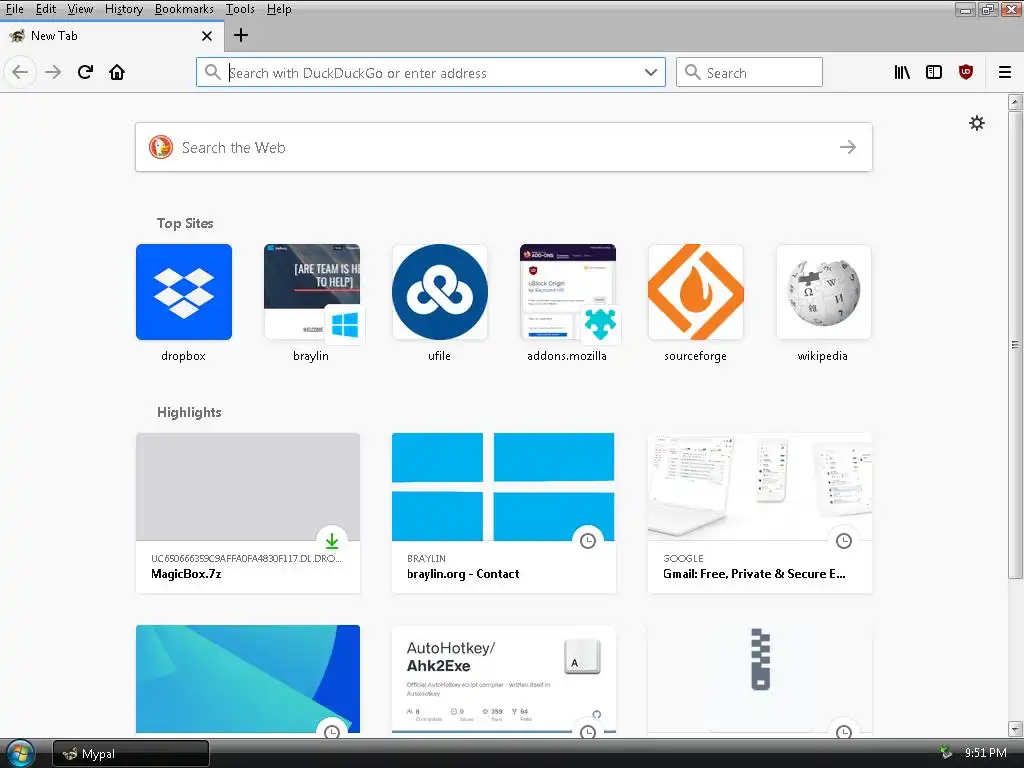The width and height of the screenshot is (1024, 768).
Task: Open the History menu
Action: (123, 8)
